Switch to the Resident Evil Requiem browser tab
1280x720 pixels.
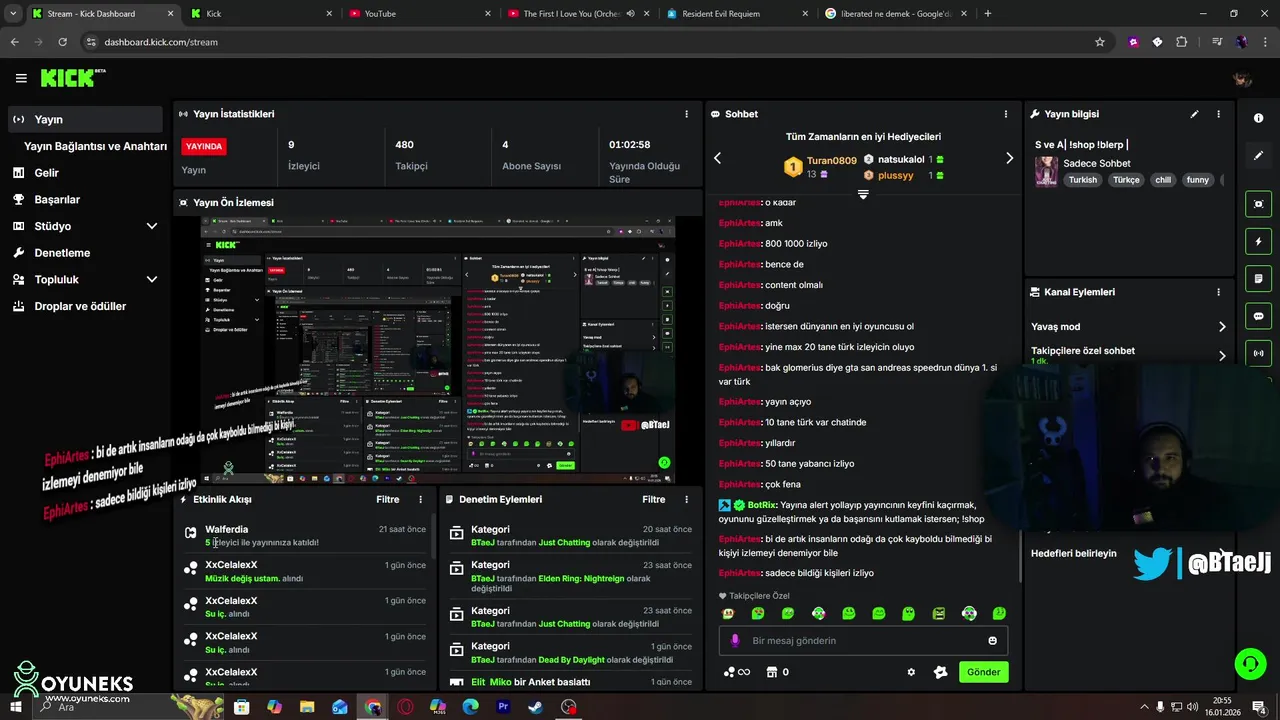click(737, 14)
